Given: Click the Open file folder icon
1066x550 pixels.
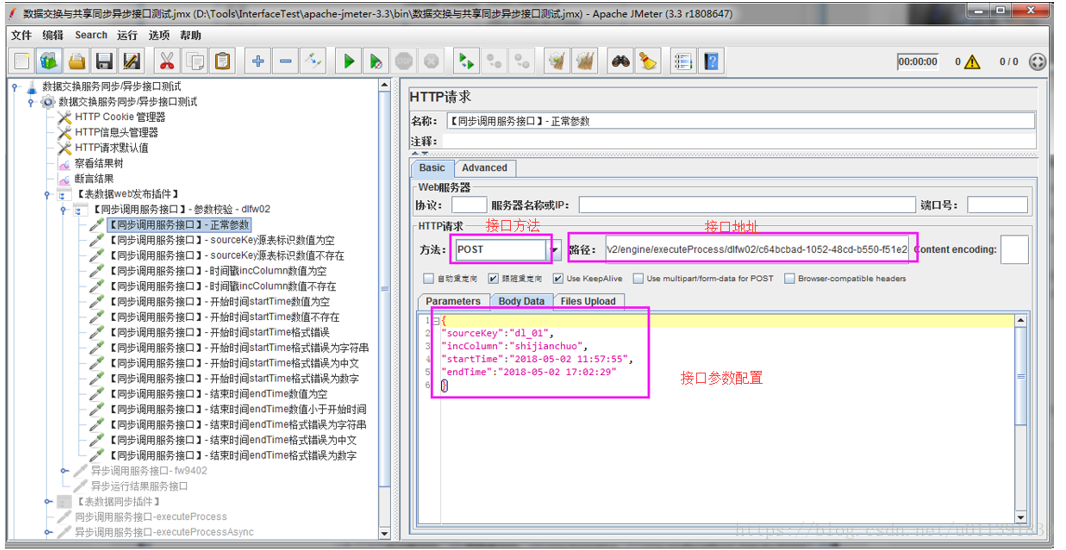Looking at the screenshot, I should [x=77, y=61].
